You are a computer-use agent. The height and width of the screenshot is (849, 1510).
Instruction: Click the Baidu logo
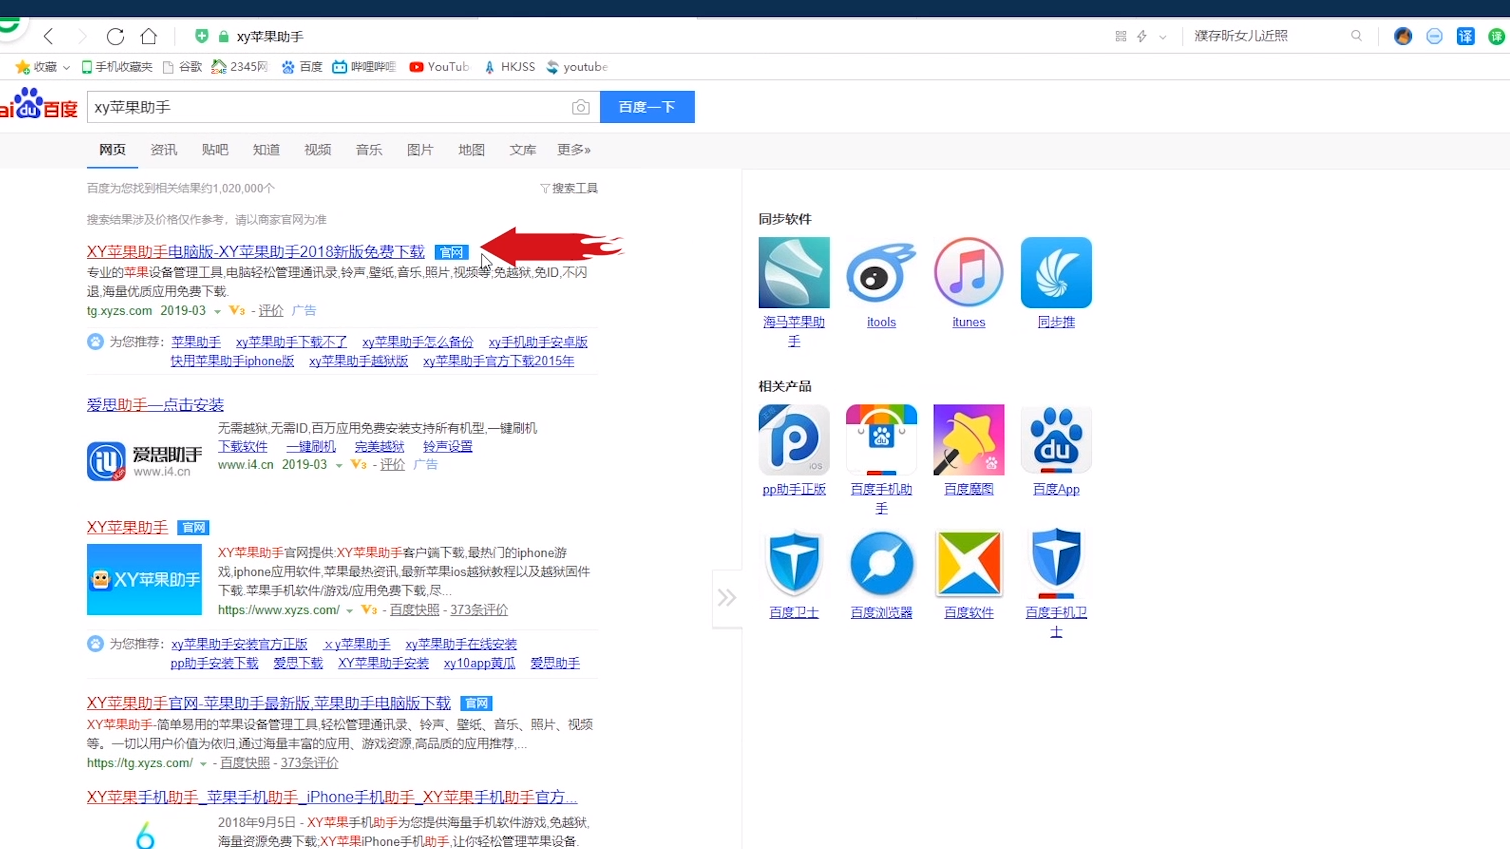39,104
